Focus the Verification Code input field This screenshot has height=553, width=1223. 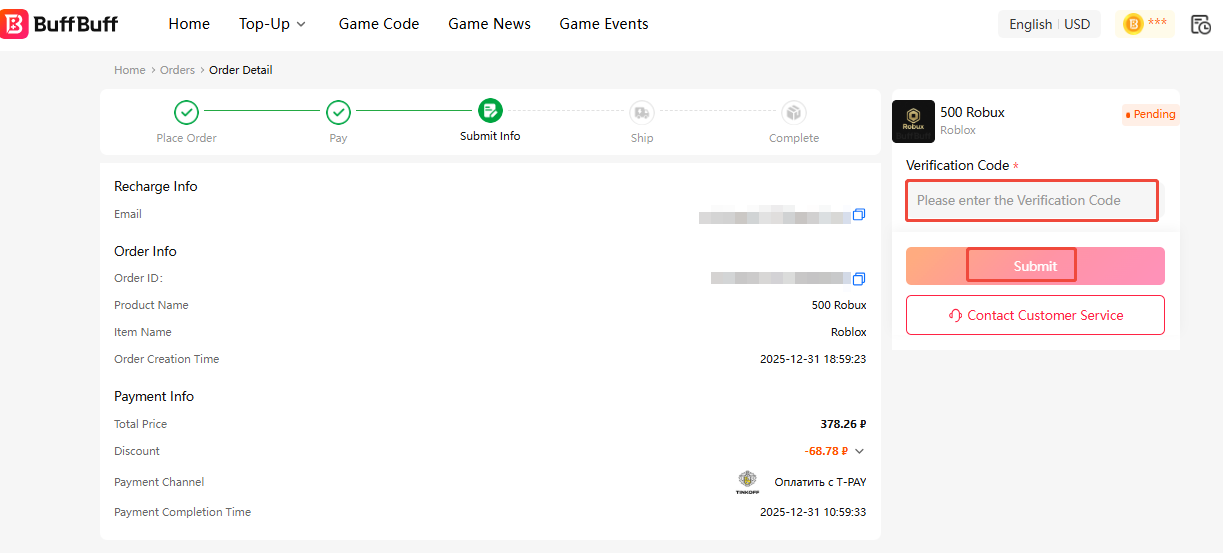[1032, 200]
